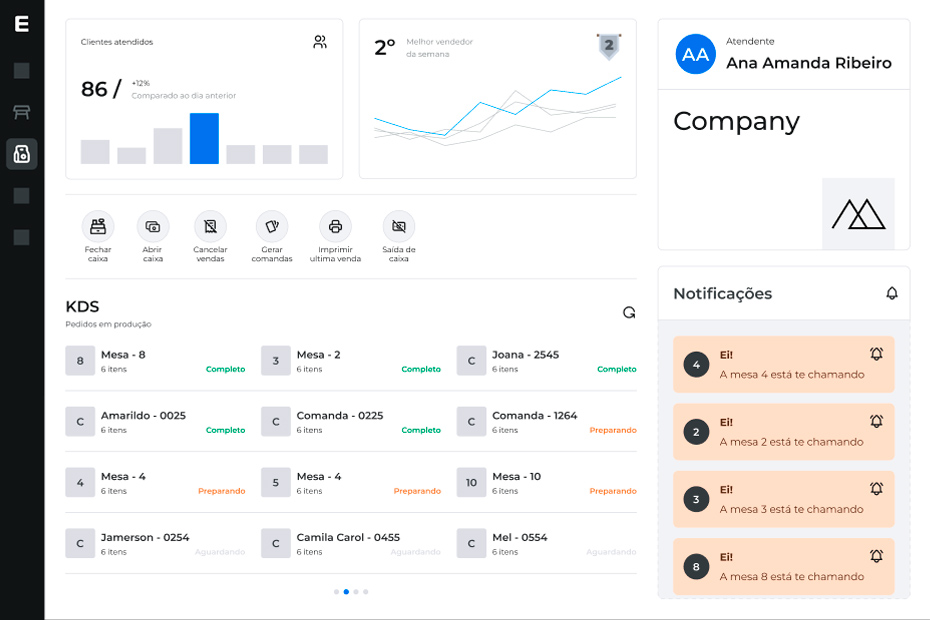This screenshot has width=930, height=620.
Task: Click the clientes atendidos people icon
Action: coord(320,42)
